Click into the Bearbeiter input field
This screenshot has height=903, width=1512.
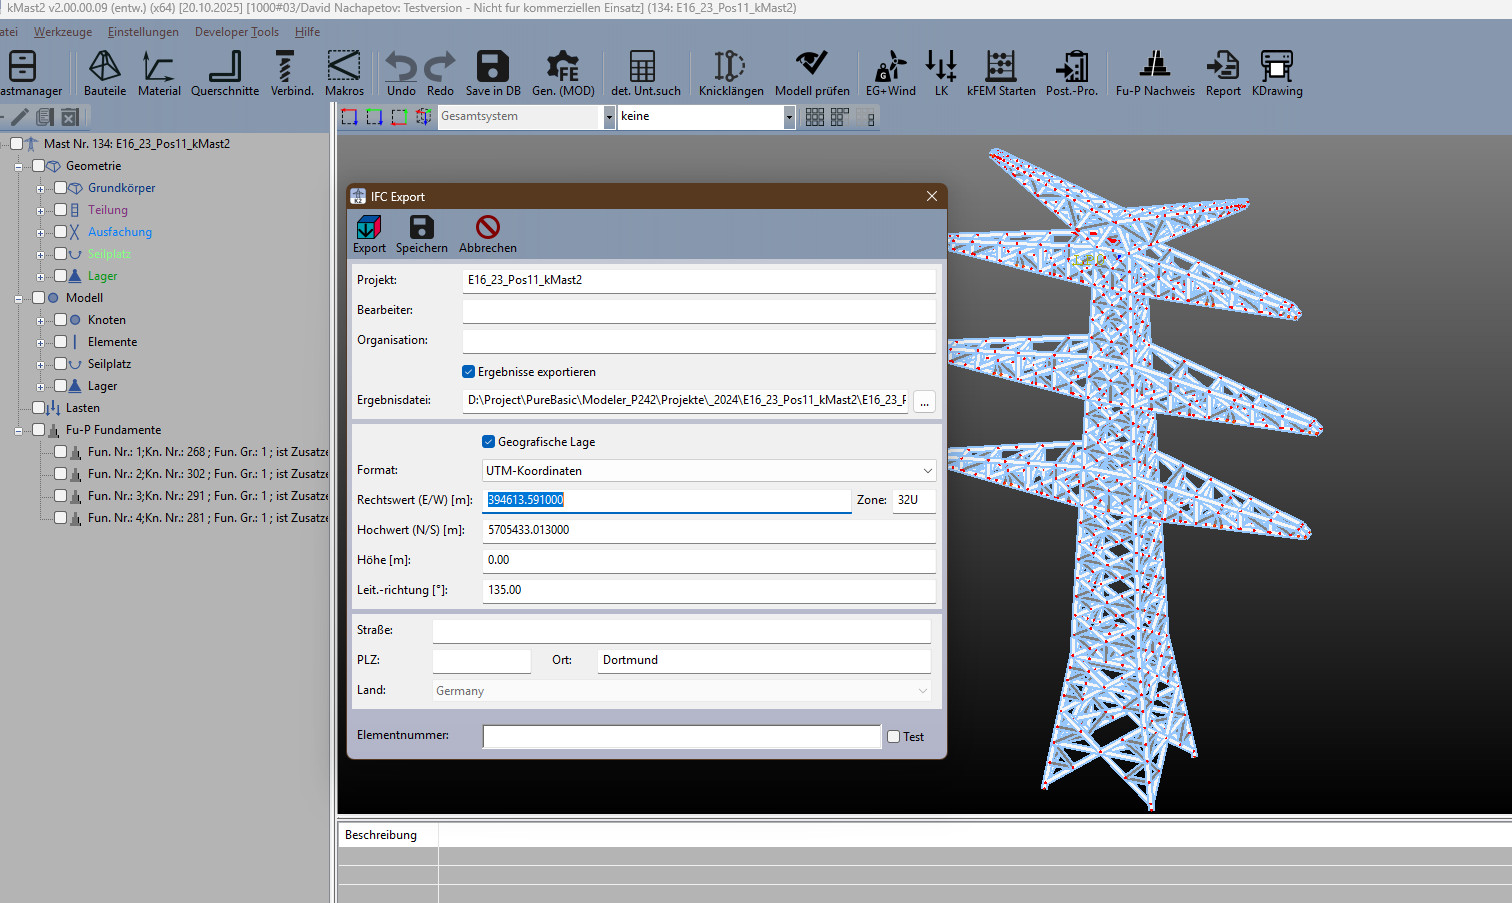(x=698, y=311)
